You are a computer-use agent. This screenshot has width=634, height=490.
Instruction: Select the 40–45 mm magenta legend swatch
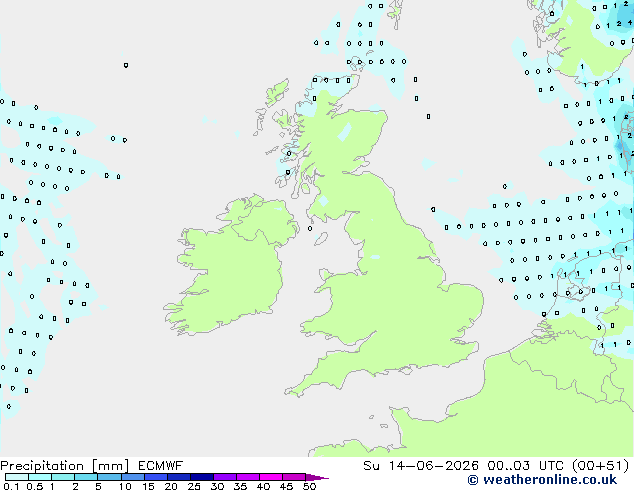(271, 477)
